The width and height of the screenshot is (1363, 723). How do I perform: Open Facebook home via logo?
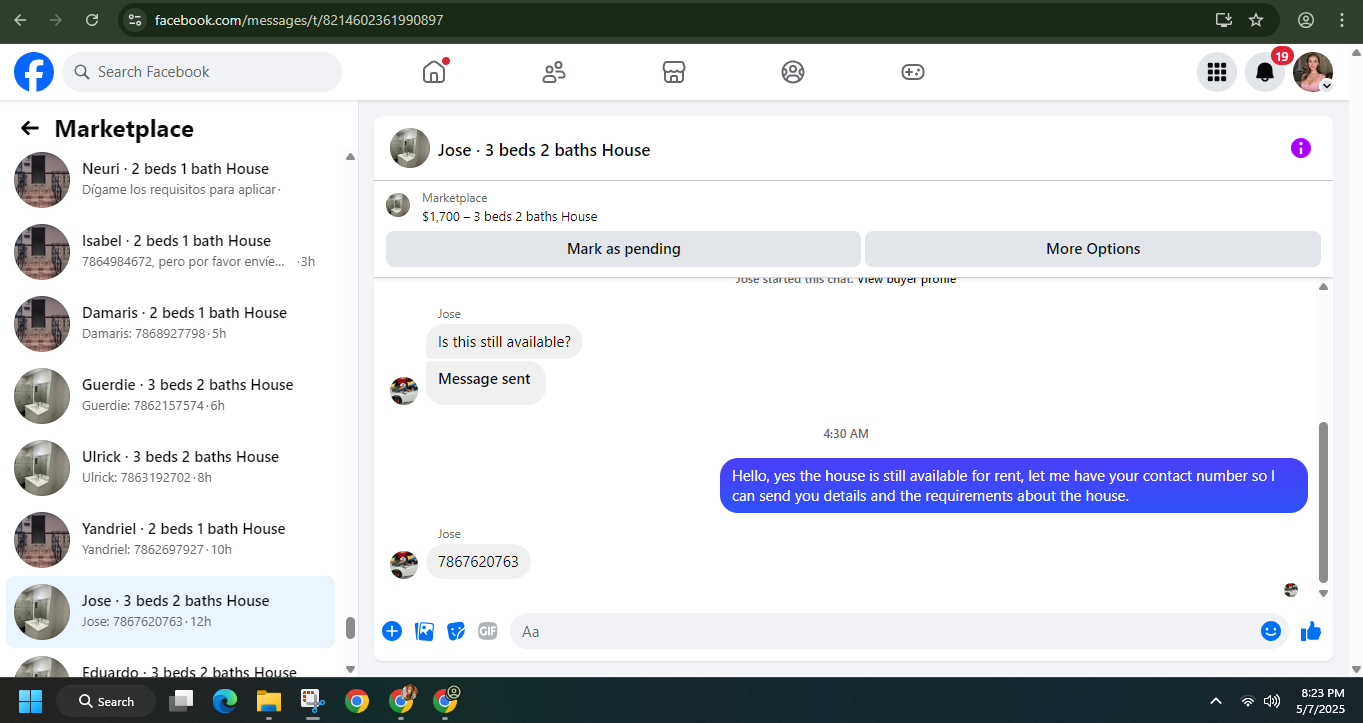tap(34, 72)
